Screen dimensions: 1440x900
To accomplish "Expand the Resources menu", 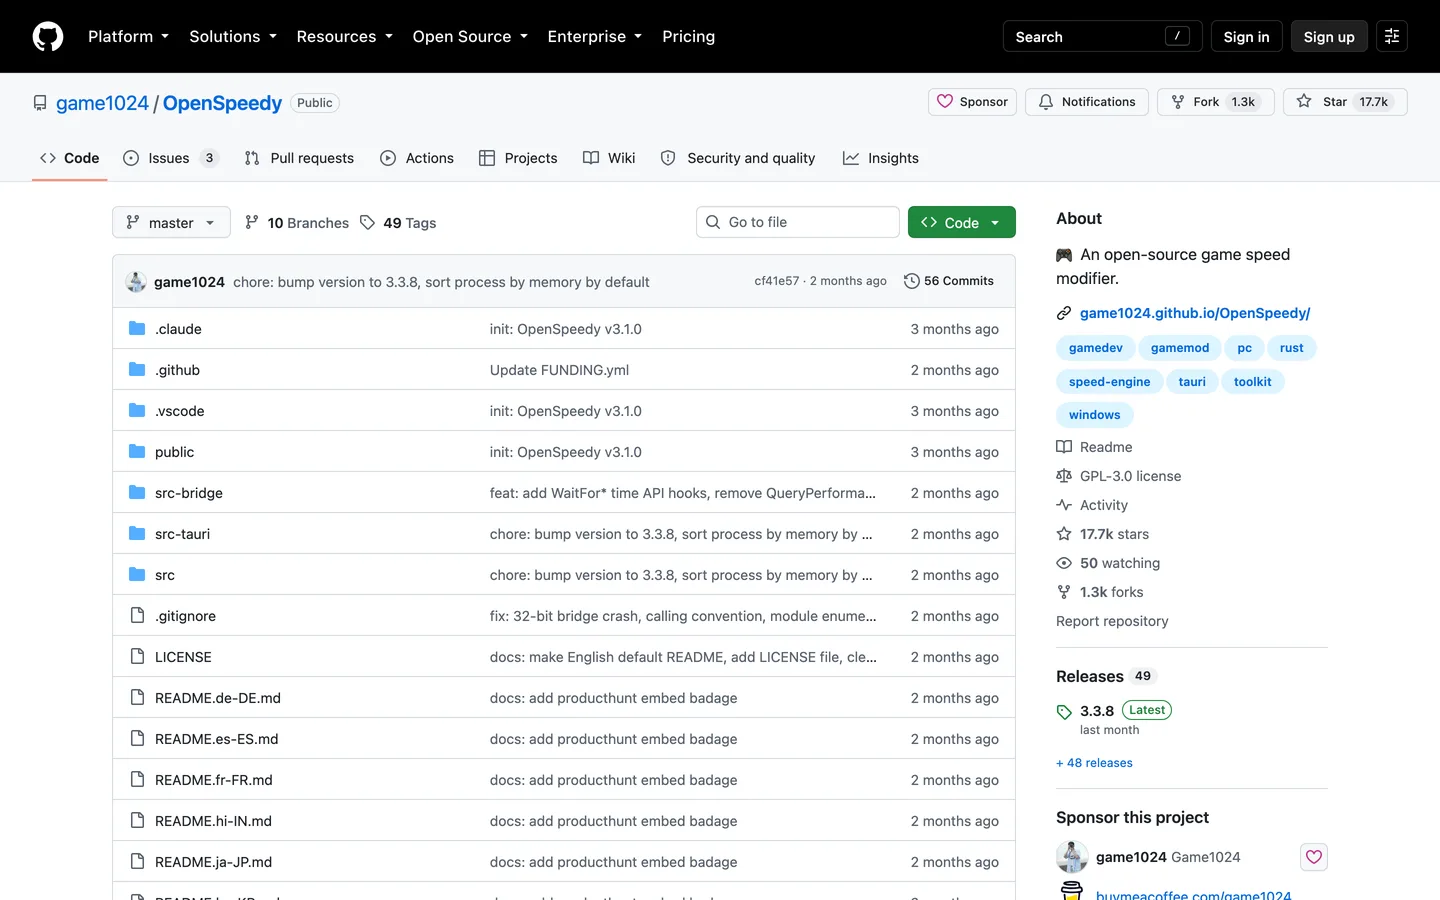I will 345,36.
